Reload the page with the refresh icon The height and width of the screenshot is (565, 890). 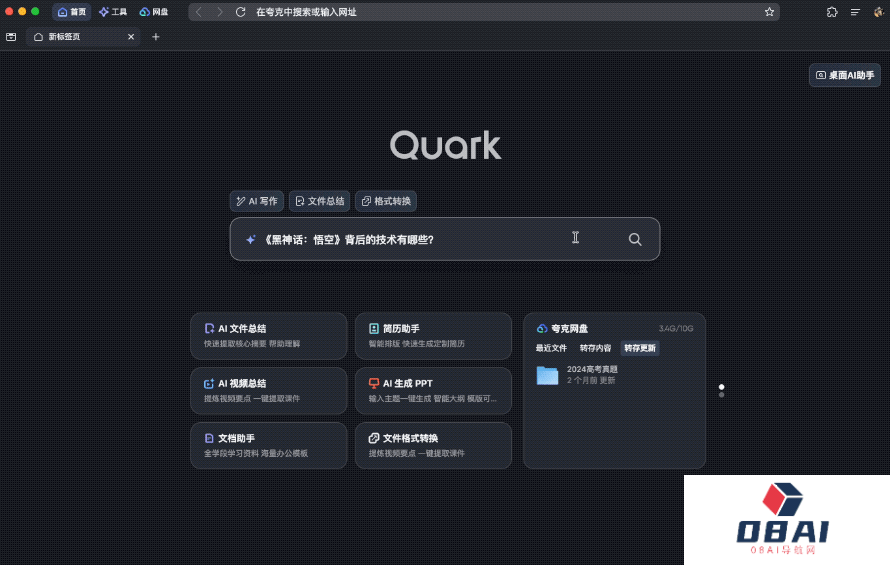pyautogui.click(x=240, y=12)
